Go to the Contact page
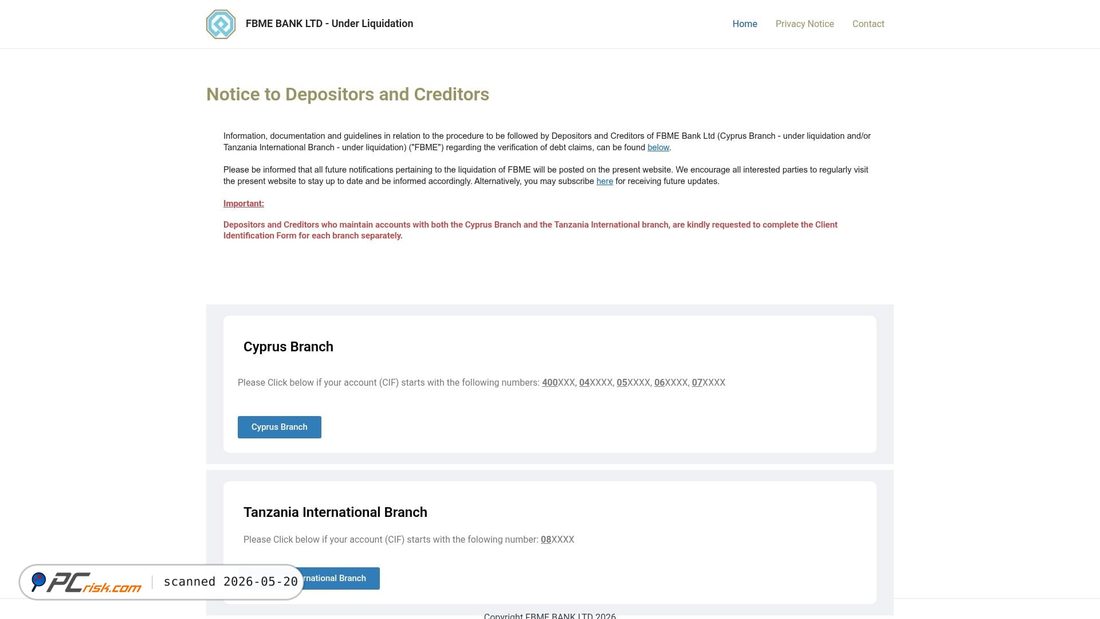Screen dimensions: 1100x619 (x=868, y=24)
